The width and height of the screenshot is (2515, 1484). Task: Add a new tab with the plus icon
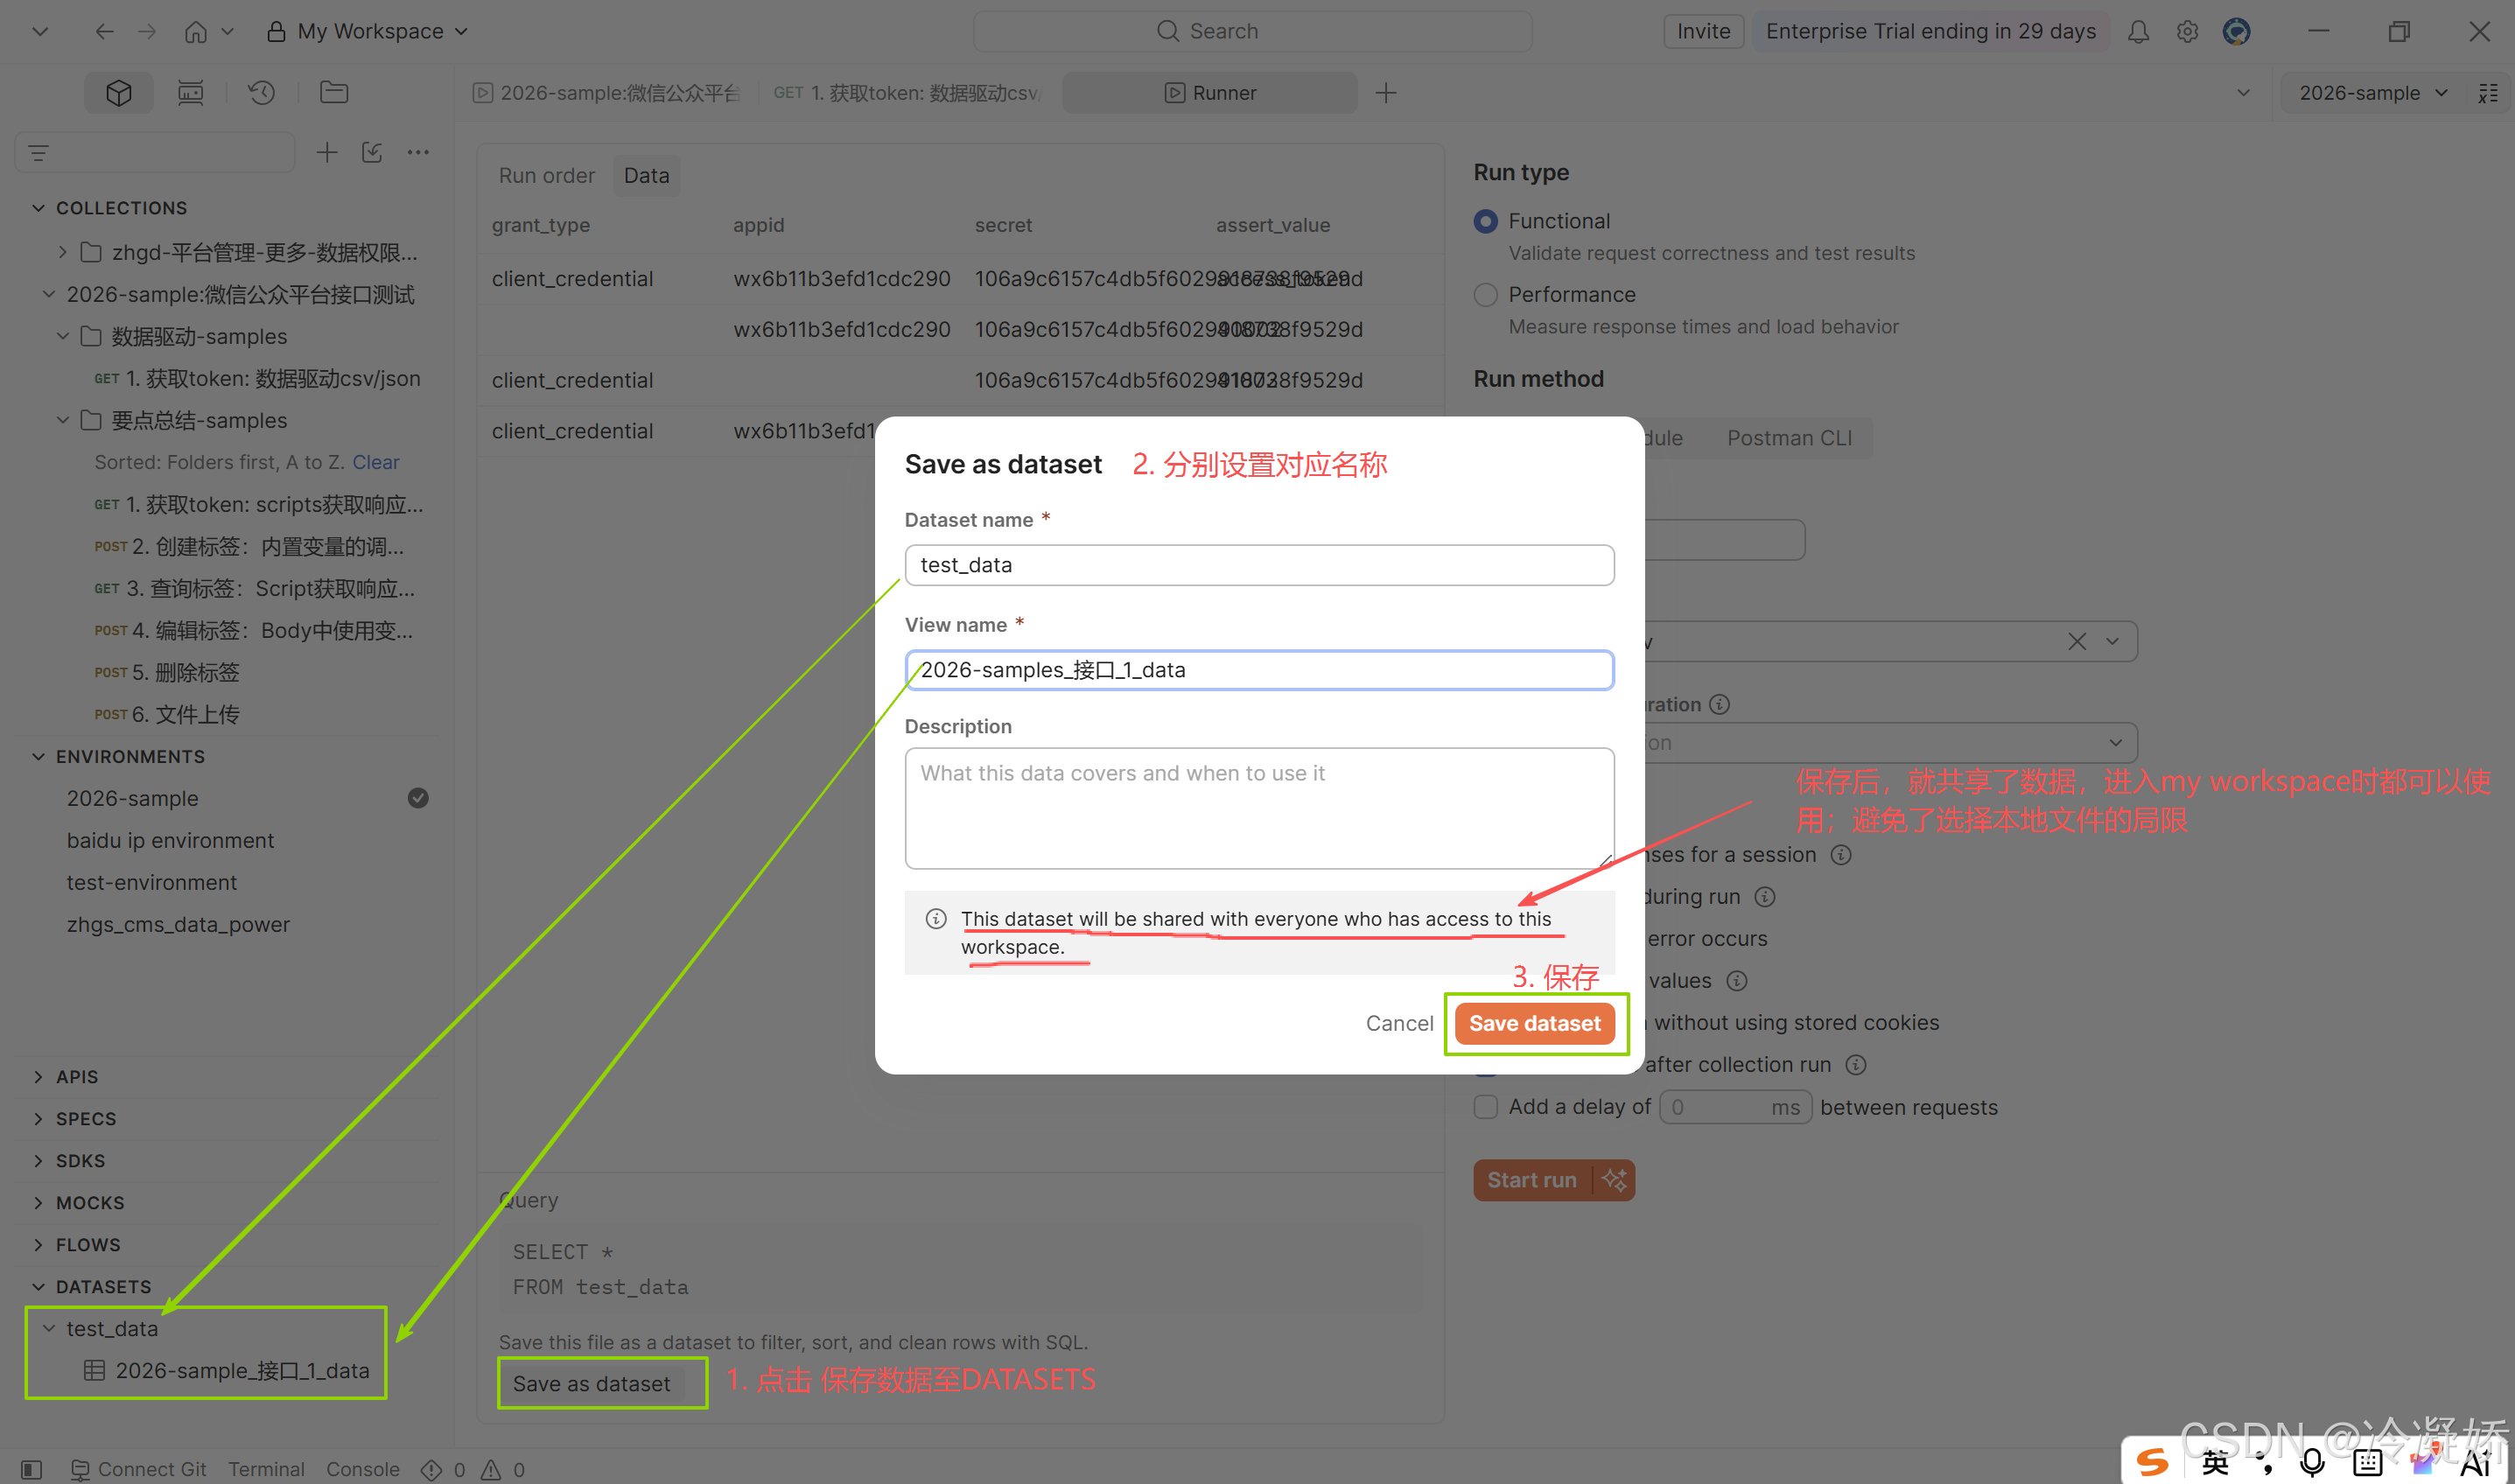click(1386, 93)
